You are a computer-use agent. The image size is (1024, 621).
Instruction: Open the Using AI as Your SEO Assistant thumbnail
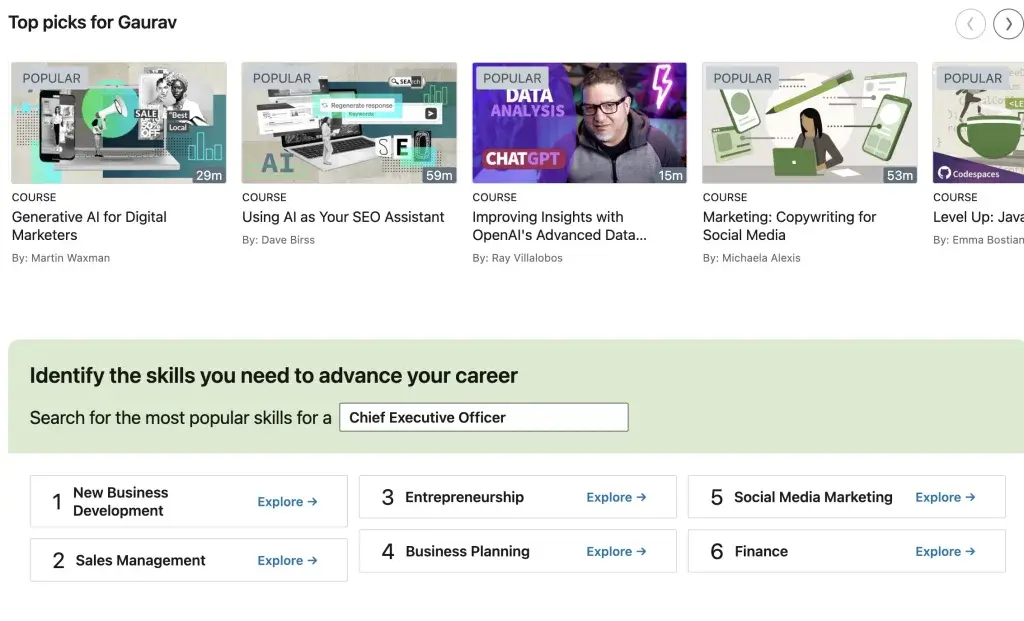348,122
